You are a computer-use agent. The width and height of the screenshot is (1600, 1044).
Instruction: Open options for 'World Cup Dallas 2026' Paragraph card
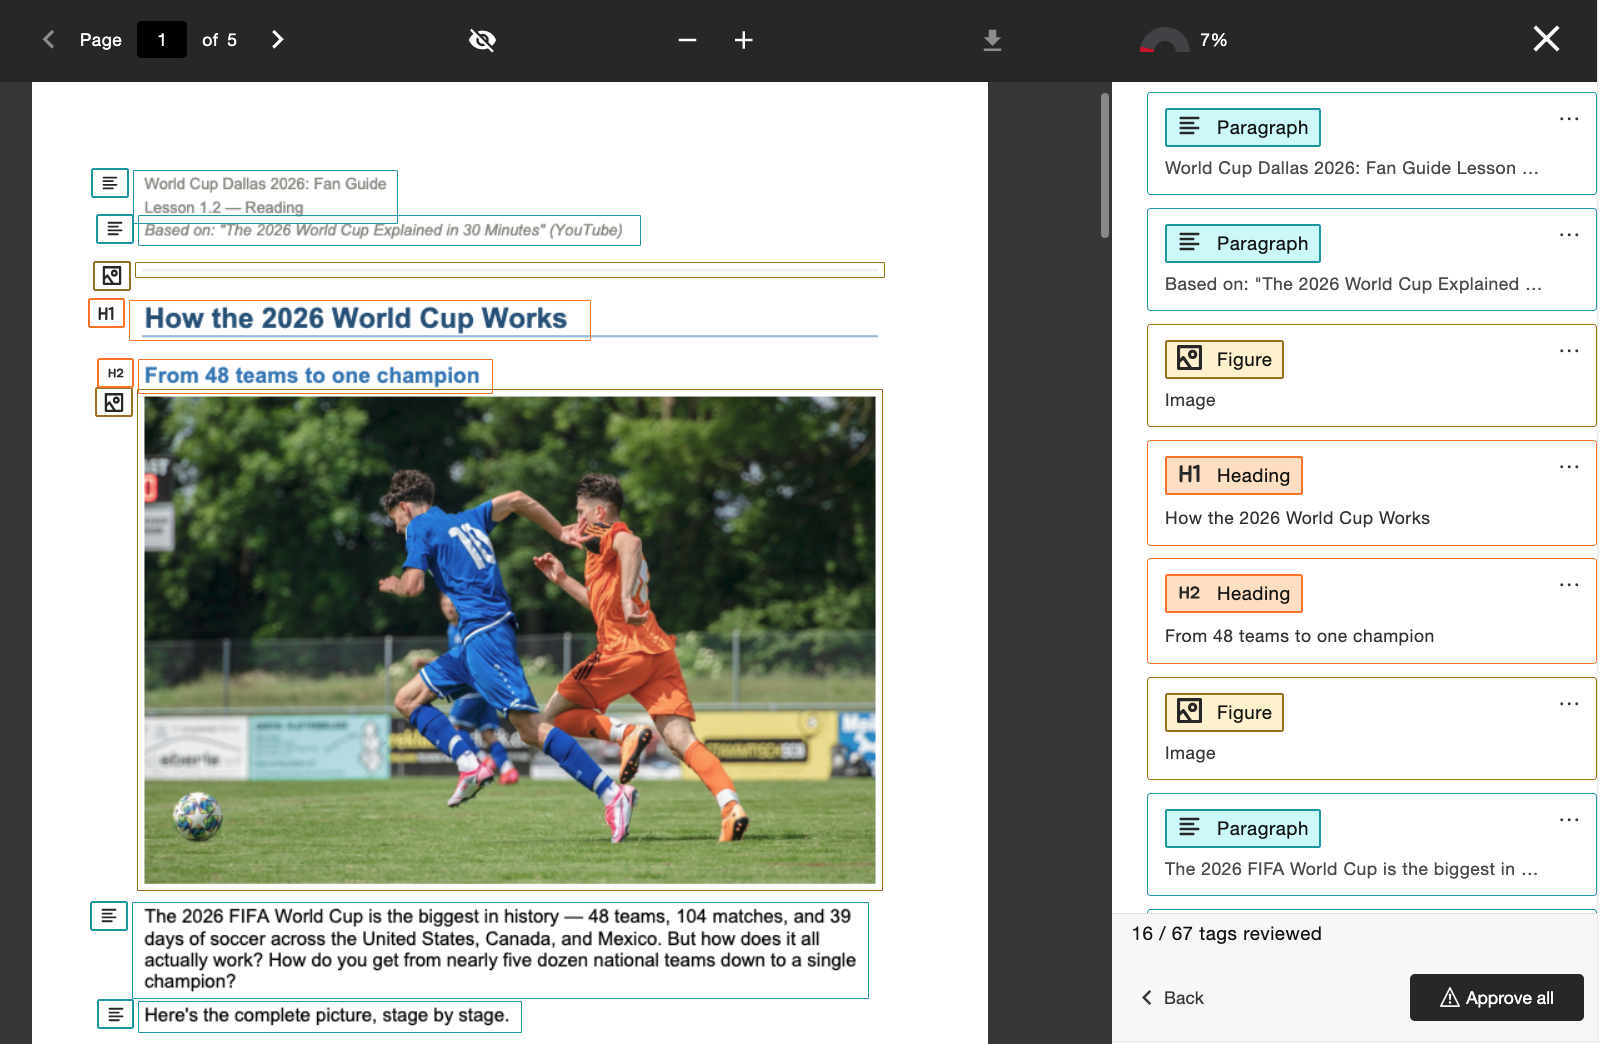tap(1569, 119)
